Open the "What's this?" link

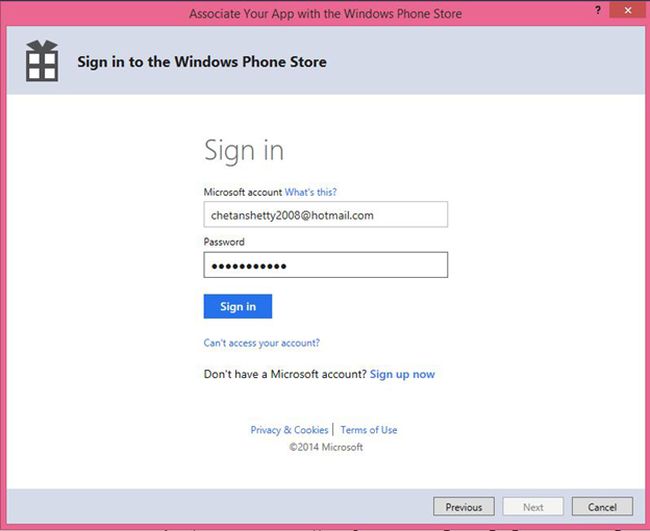pos(310,192)
